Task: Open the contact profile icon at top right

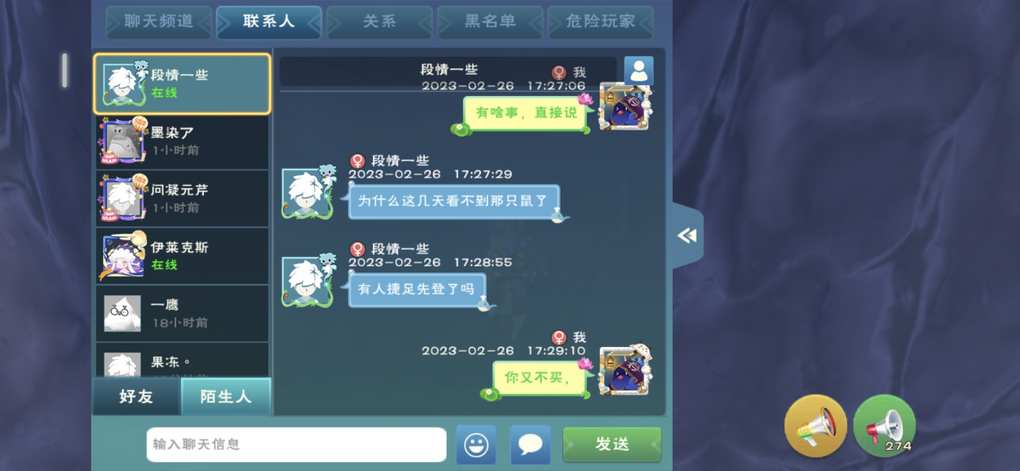Action: pyautogui.click(x=639, y=71)
